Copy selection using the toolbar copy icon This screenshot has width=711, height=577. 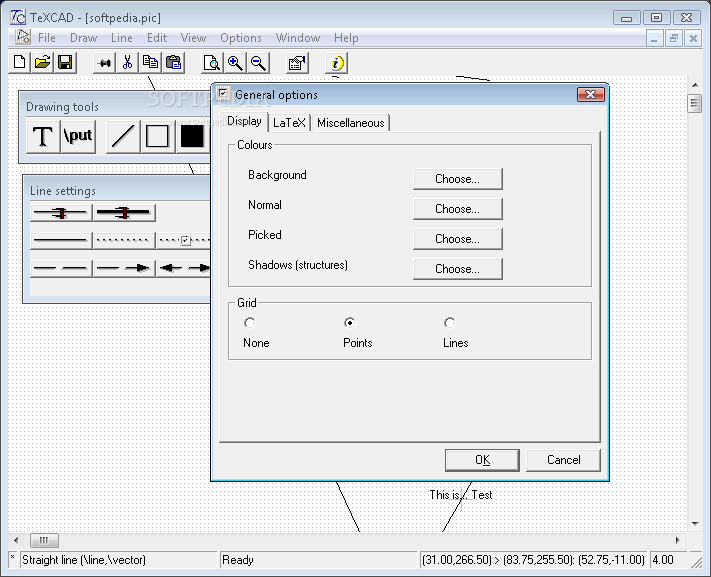(x=151, y=63)
